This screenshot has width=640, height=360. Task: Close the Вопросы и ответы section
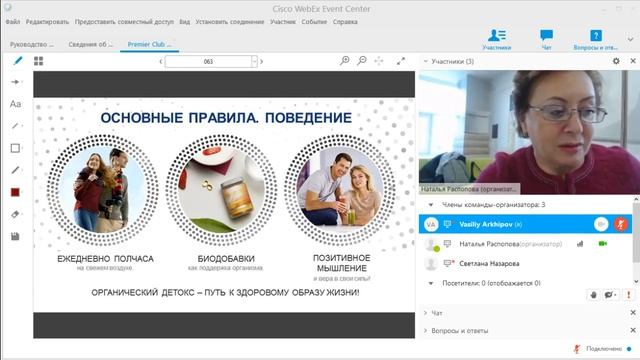click(633, 330)
